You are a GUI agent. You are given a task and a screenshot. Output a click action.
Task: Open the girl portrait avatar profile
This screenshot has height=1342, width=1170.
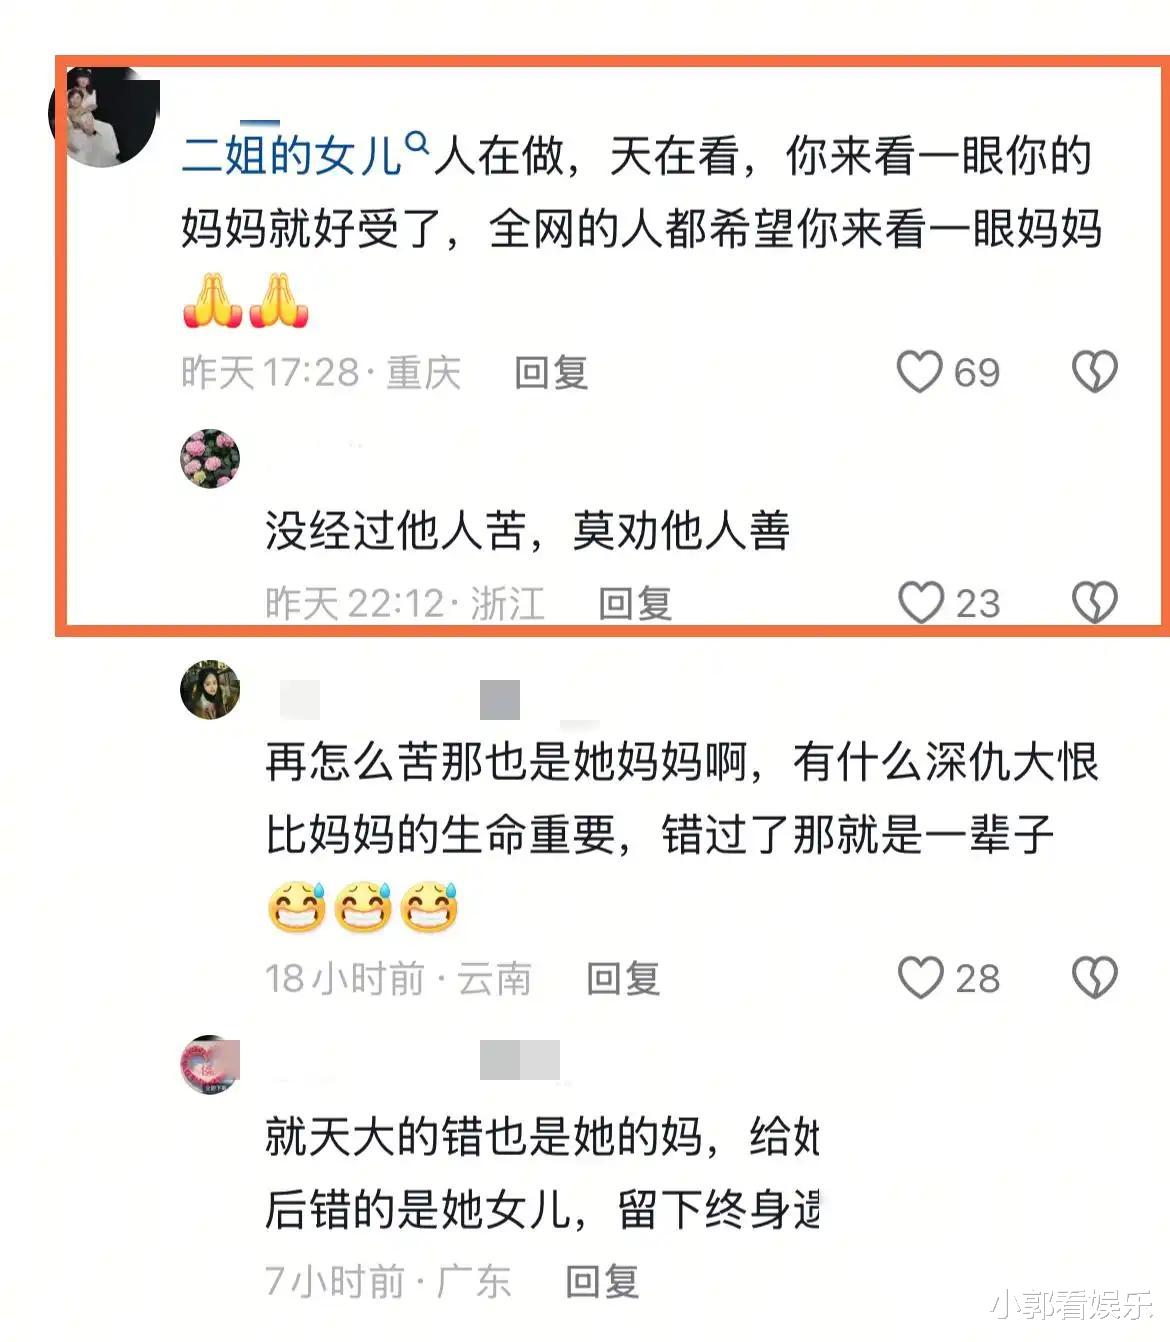tap(210, 689)
